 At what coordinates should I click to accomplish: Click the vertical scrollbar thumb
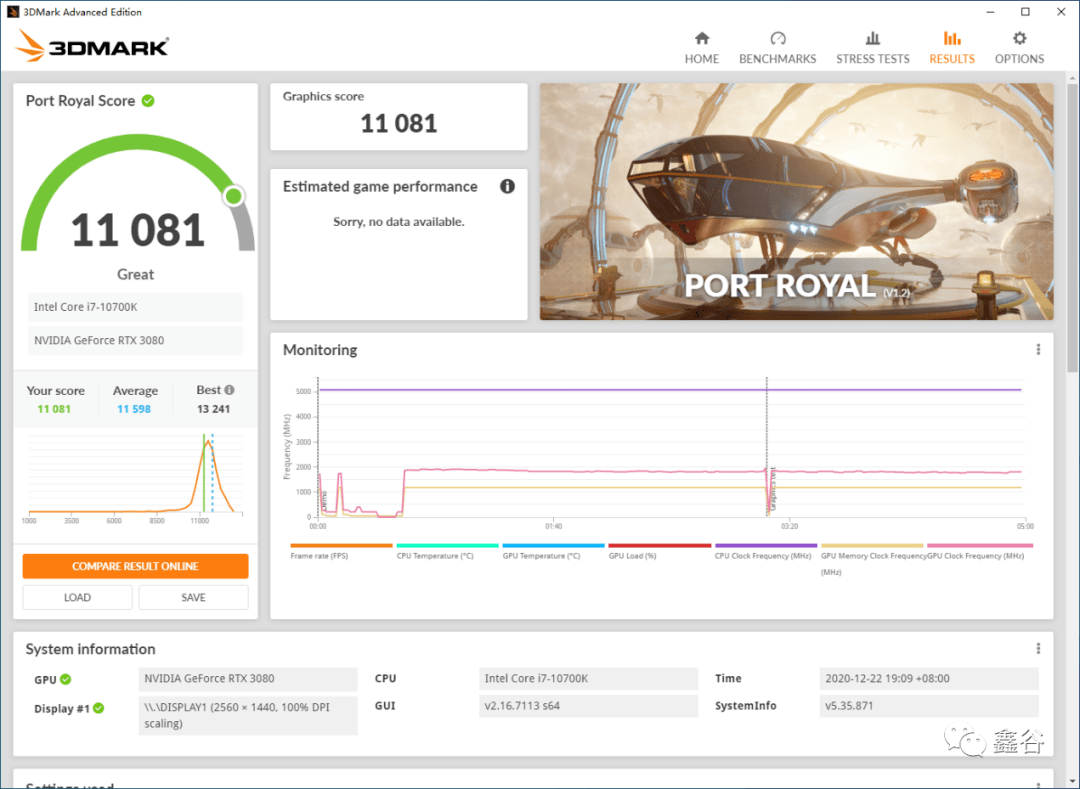[1072, 228]
